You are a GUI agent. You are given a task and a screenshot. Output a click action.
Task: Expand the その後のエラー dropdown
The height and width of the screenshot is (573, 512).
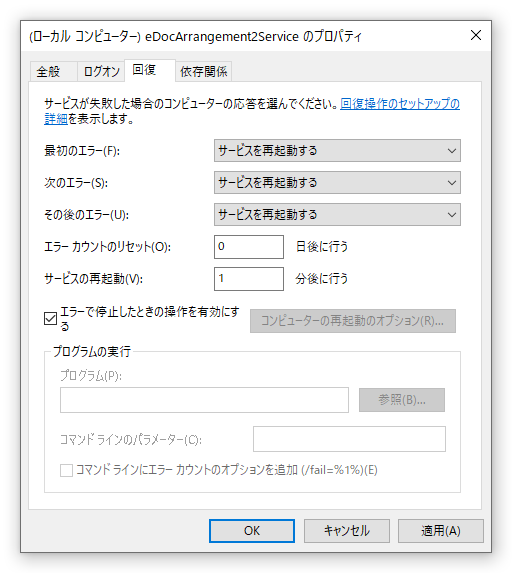337,215
